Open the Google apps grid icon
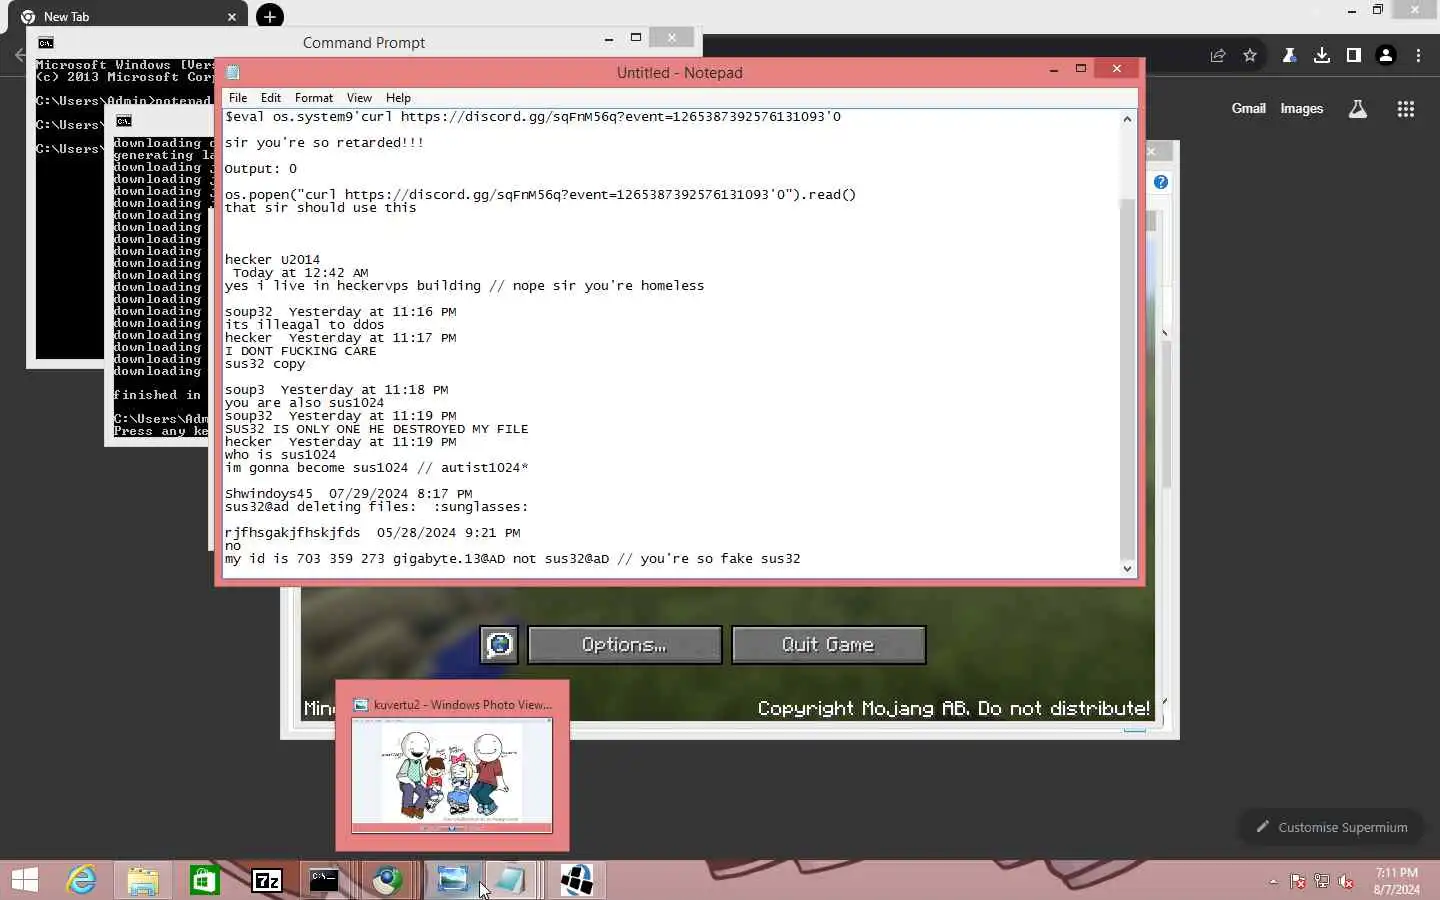The width and height of the screenshot is (1440, 900). click(1405, 109)
